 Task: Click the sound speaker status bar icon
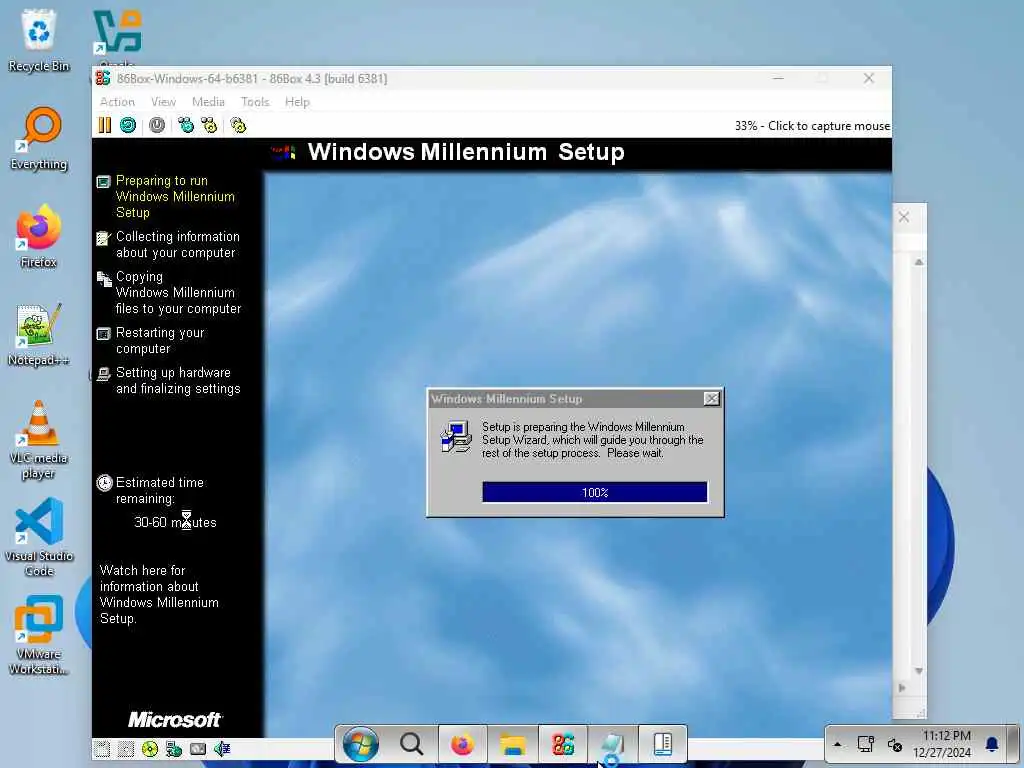[222, 748]
